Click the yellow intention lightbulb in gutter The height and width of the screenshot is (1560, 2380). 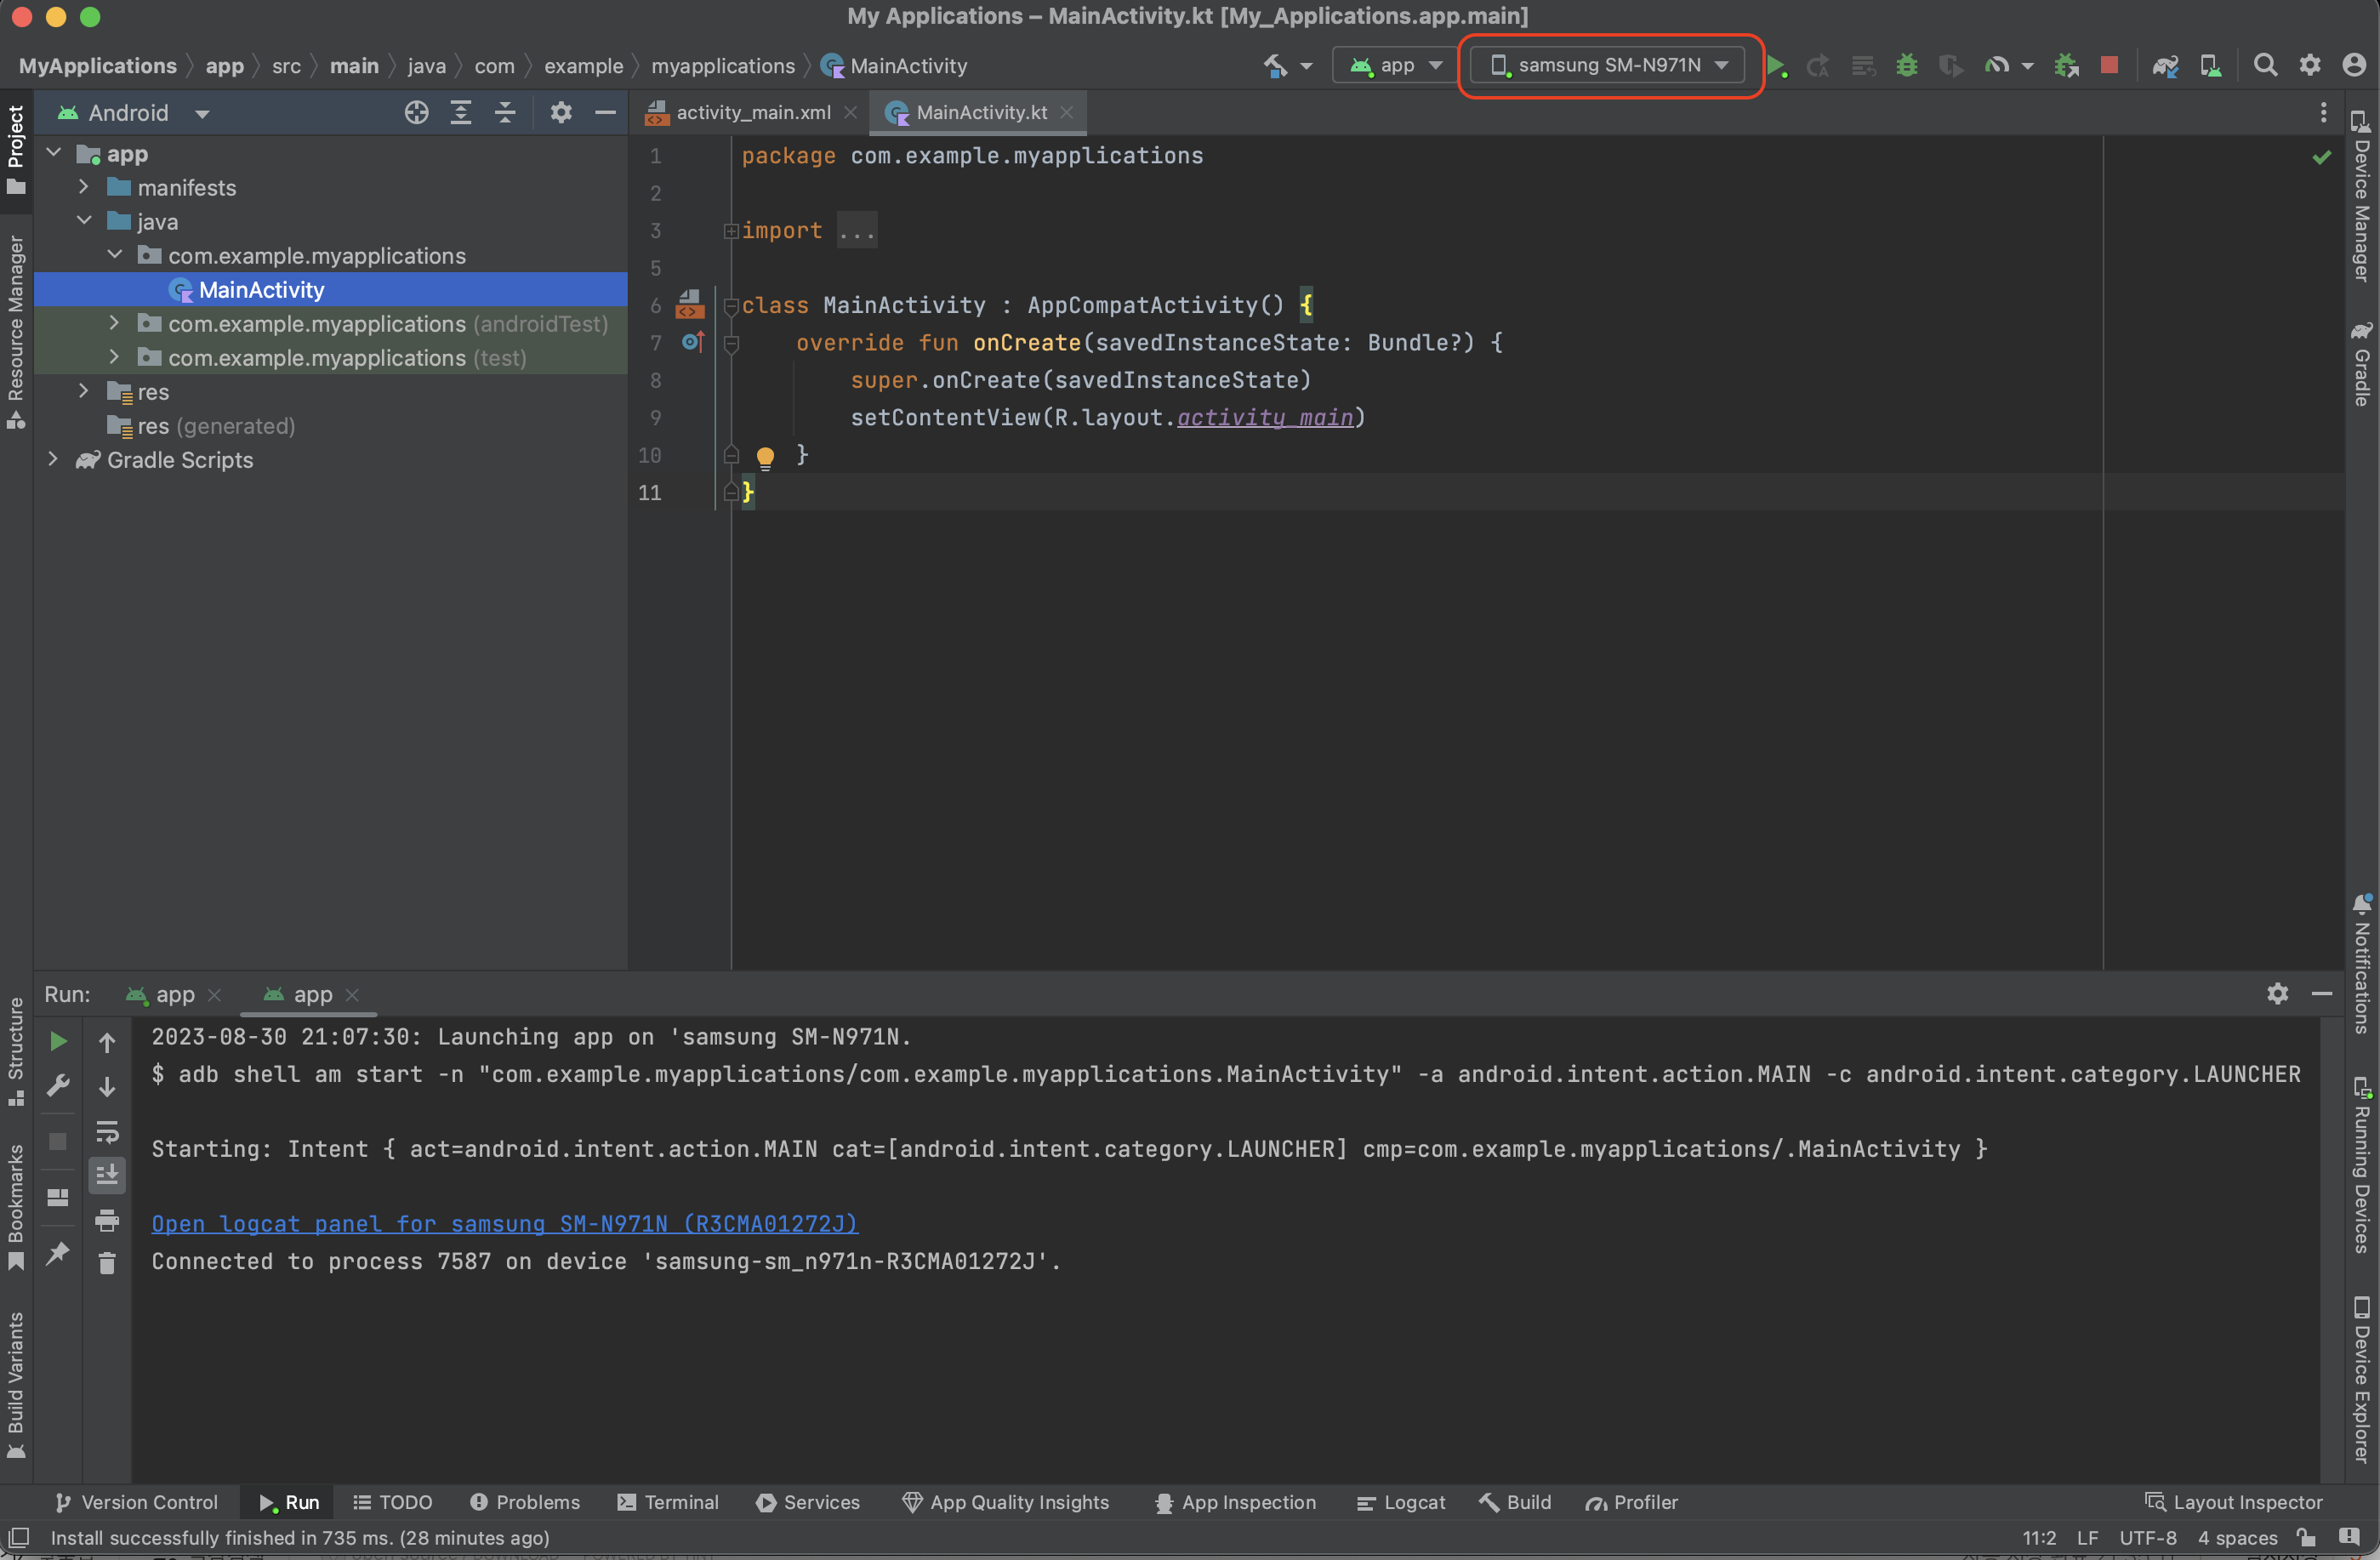point(765,457)
